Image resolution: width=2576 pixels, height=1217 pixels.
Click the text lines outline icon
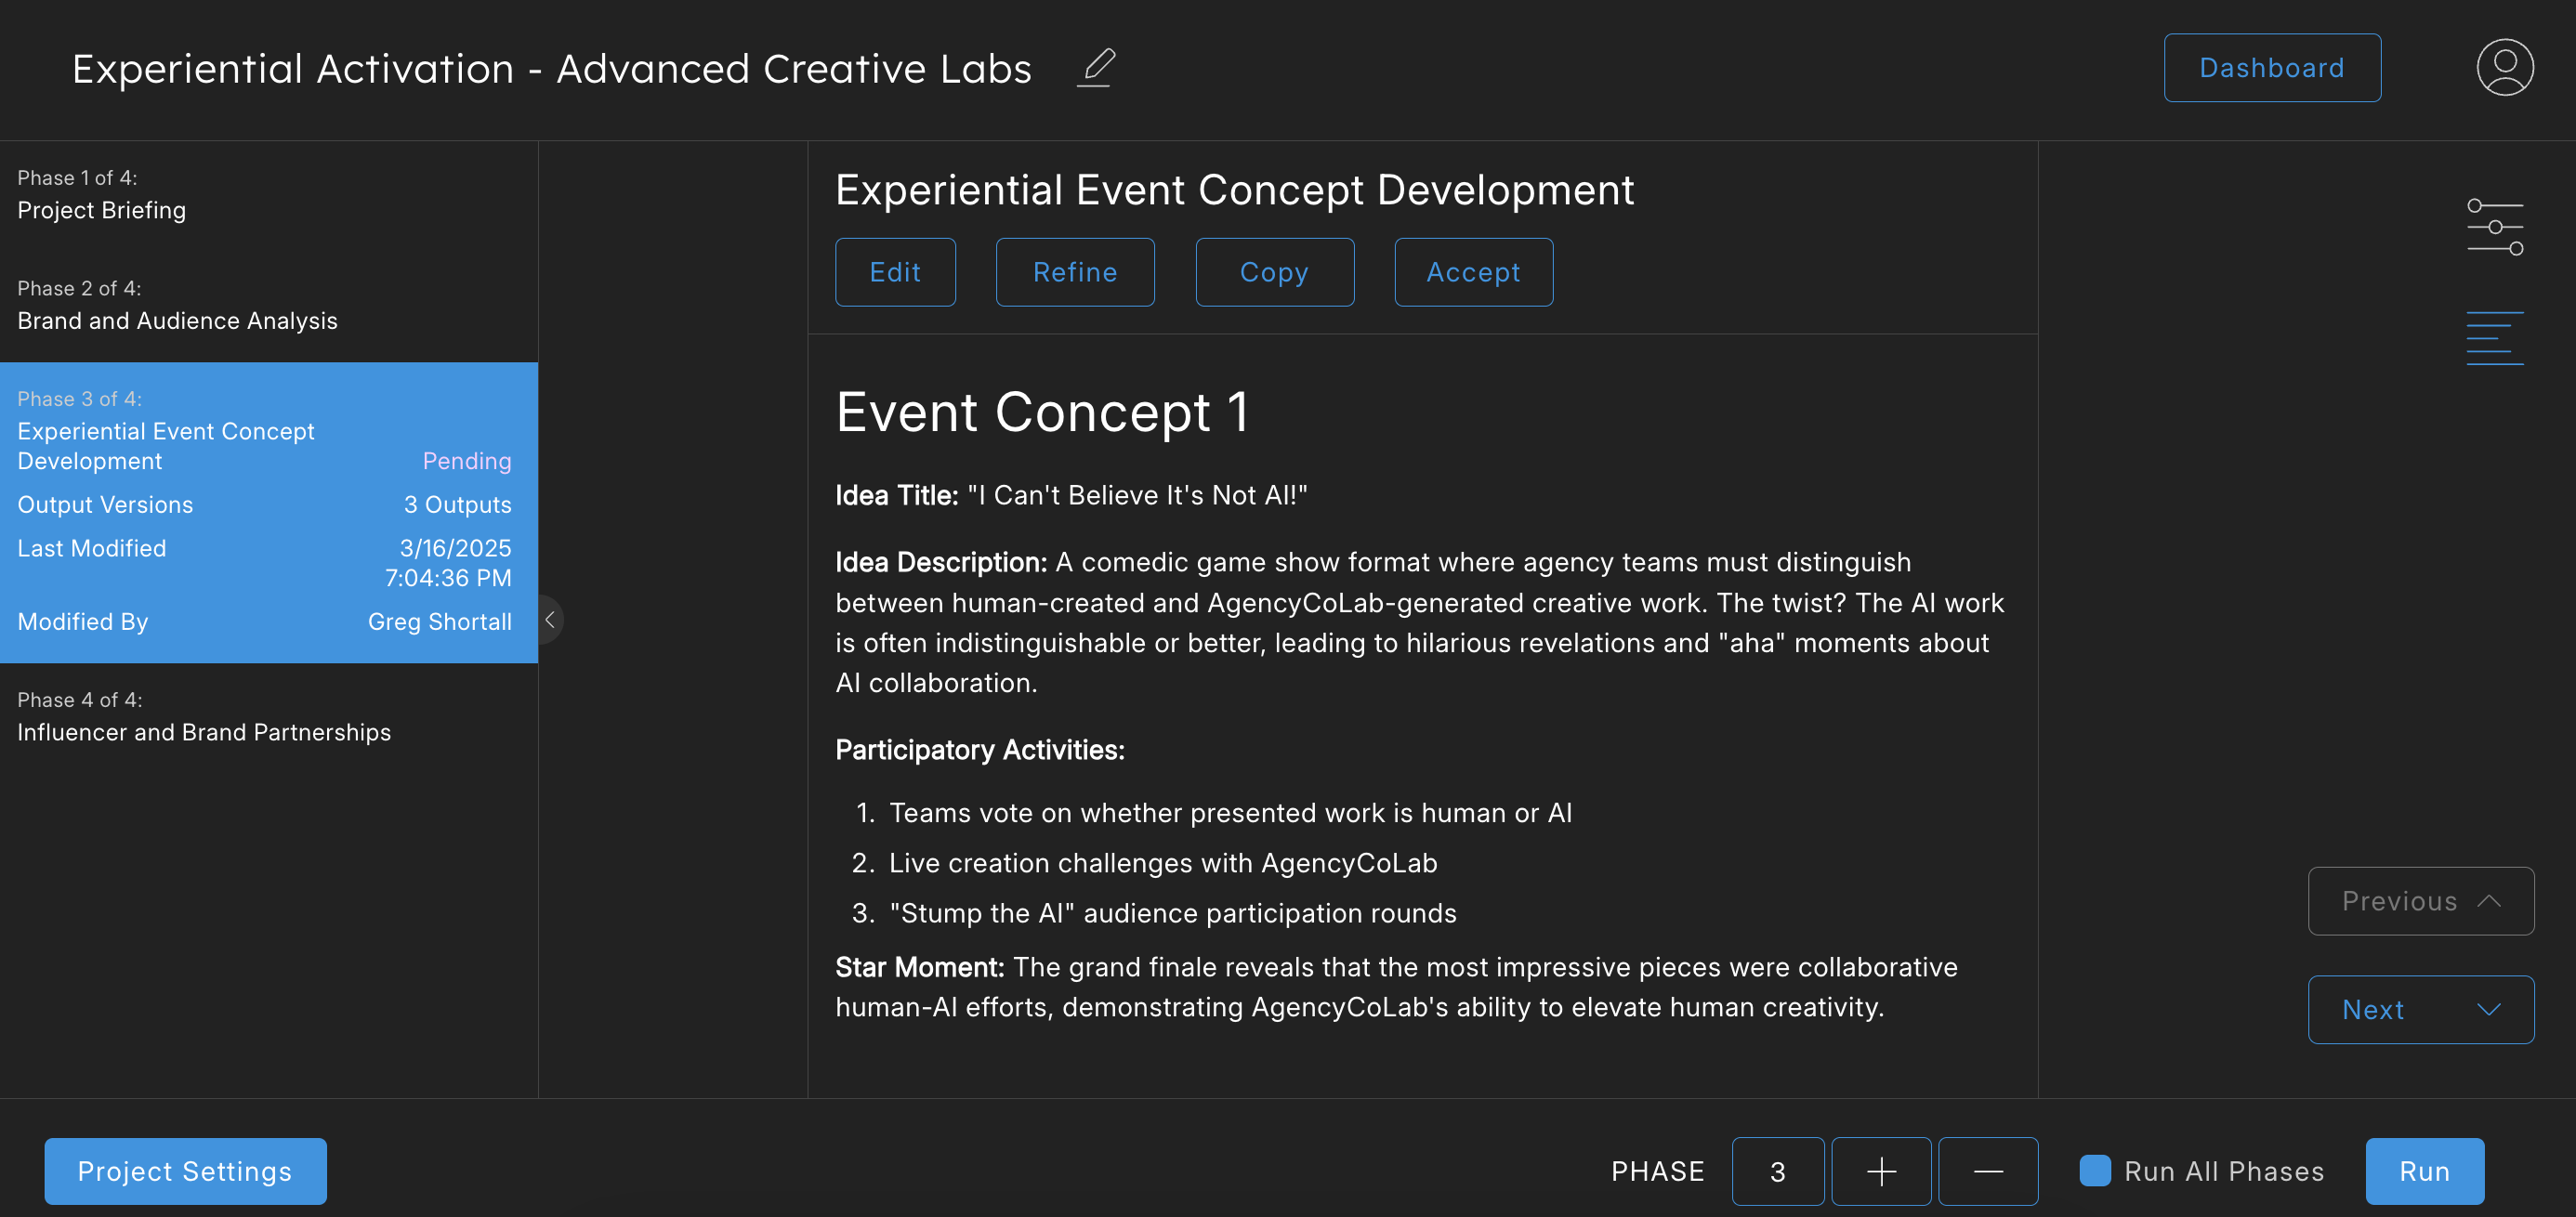click(2494, 338)
